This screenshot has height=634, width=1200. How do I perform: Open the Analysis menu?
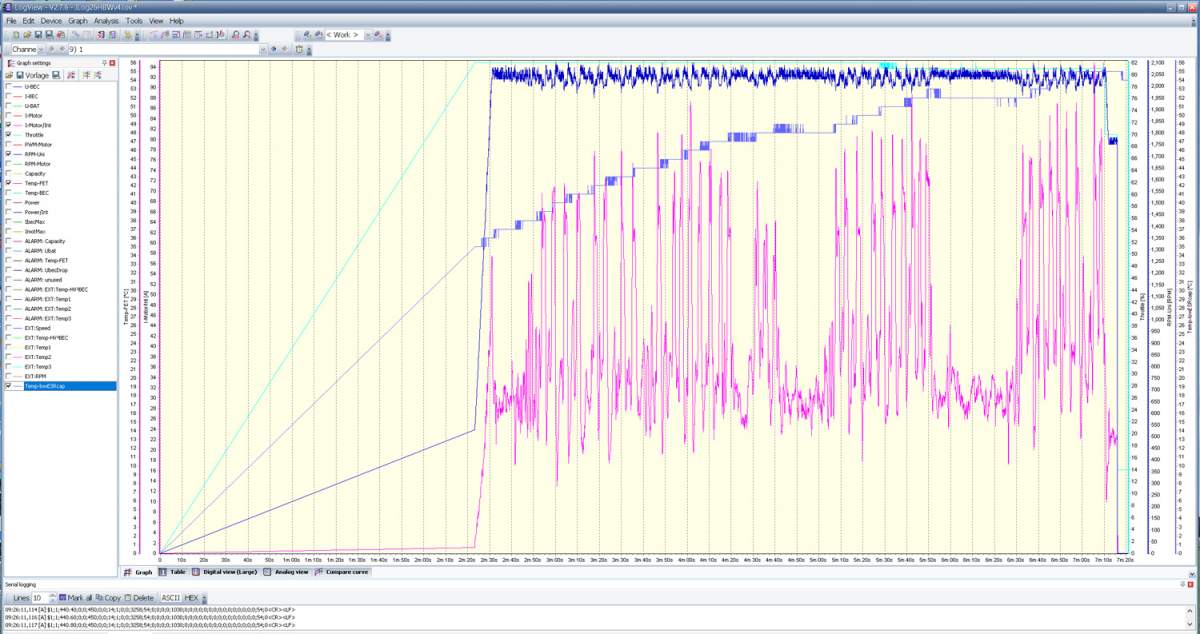click(106, 20)
